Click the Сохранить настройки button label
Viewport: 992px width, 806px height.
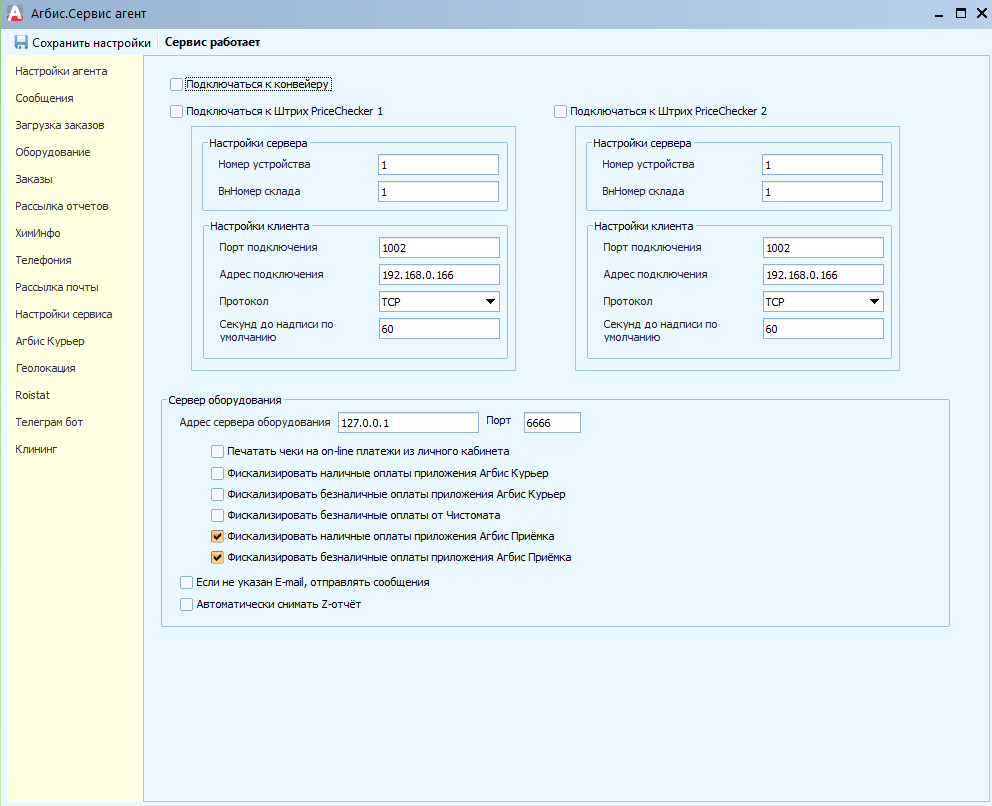[92, 42]
